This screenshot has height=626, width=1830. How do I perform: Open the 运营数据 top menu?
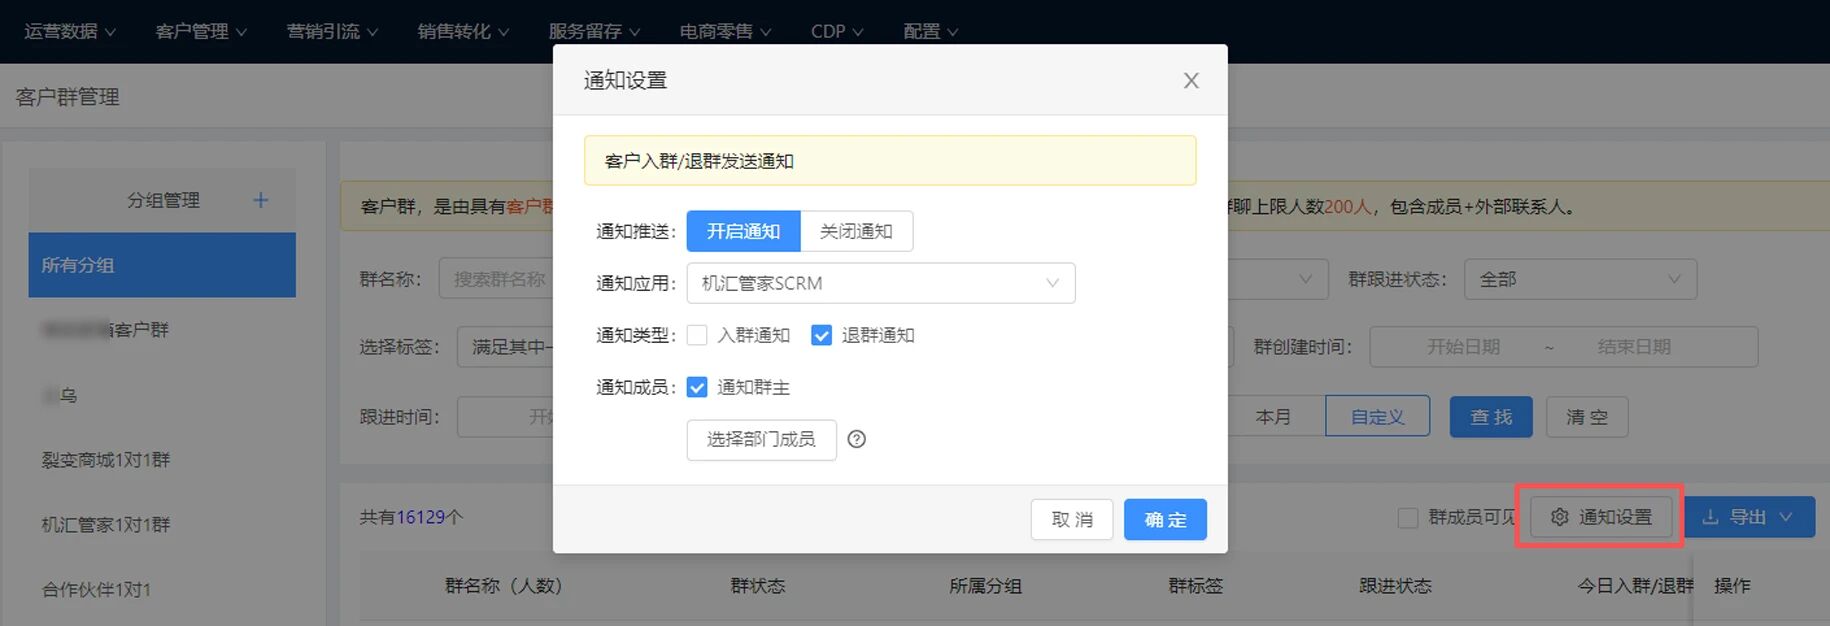69,32
